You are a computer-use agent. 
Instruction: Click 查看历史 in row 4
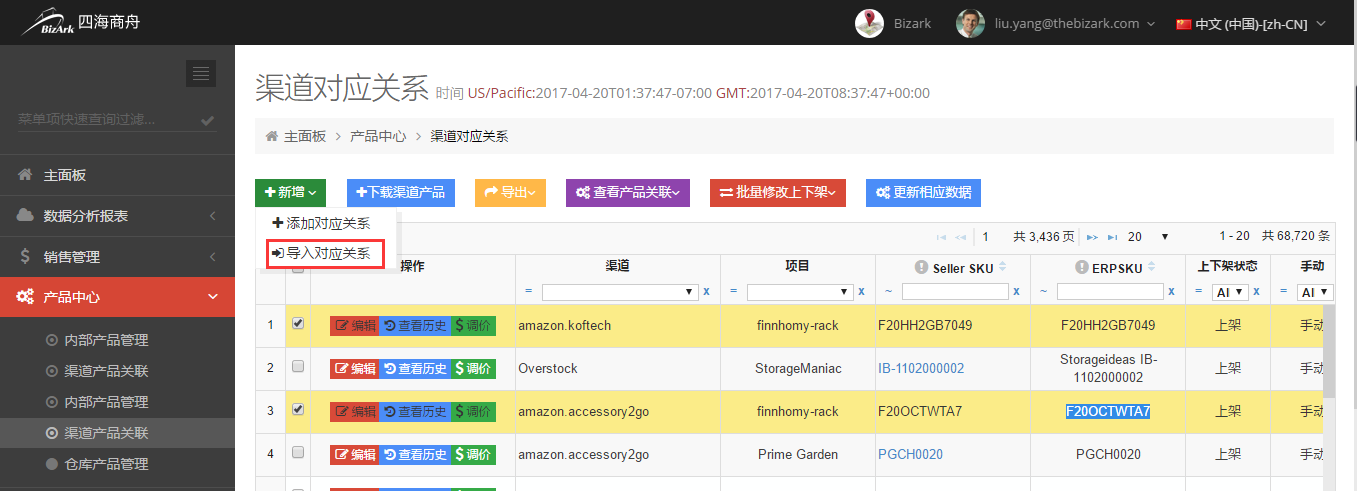(415, 454)
